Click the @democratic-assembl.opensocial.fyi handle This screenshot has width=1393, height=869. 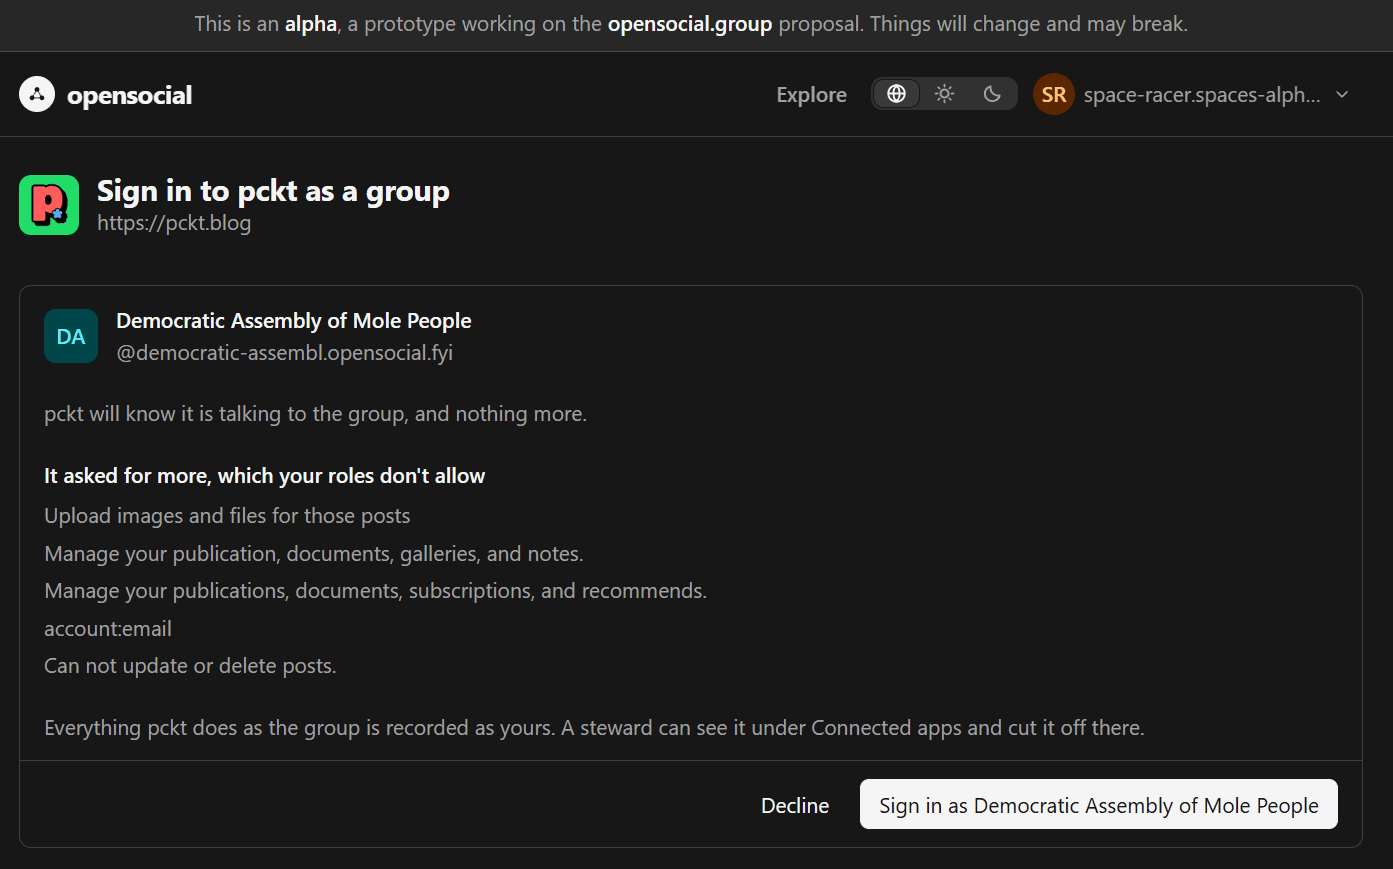pos(285,353)
